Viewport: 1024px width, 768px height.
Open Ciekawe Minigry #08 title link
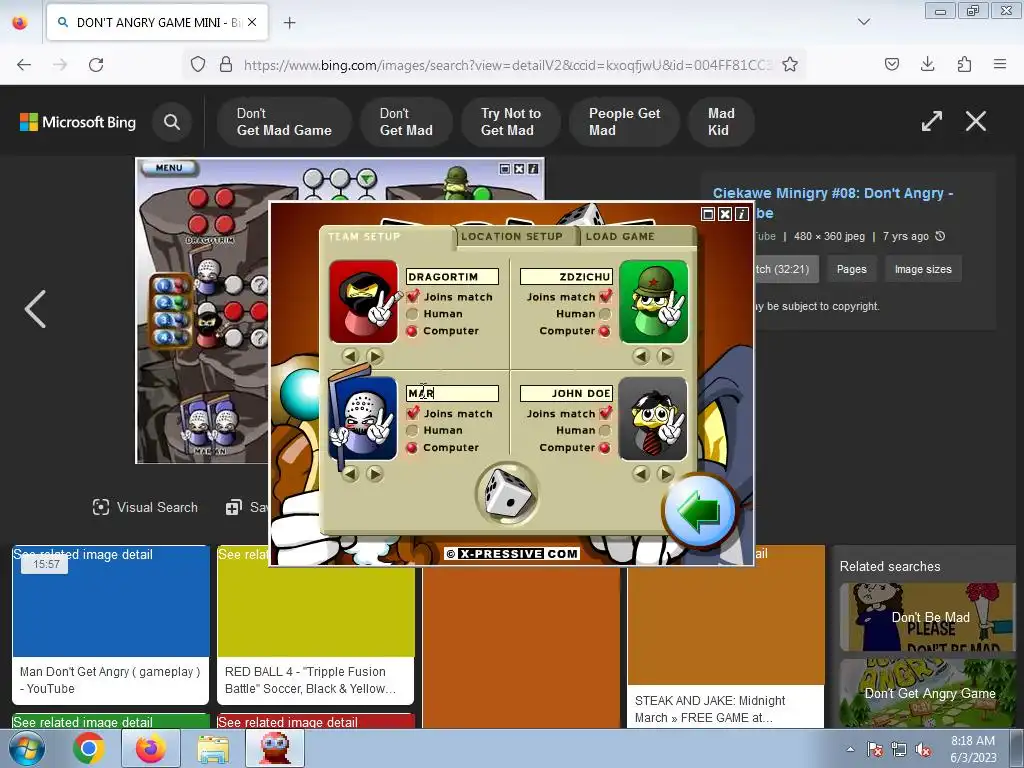point(833,202)
